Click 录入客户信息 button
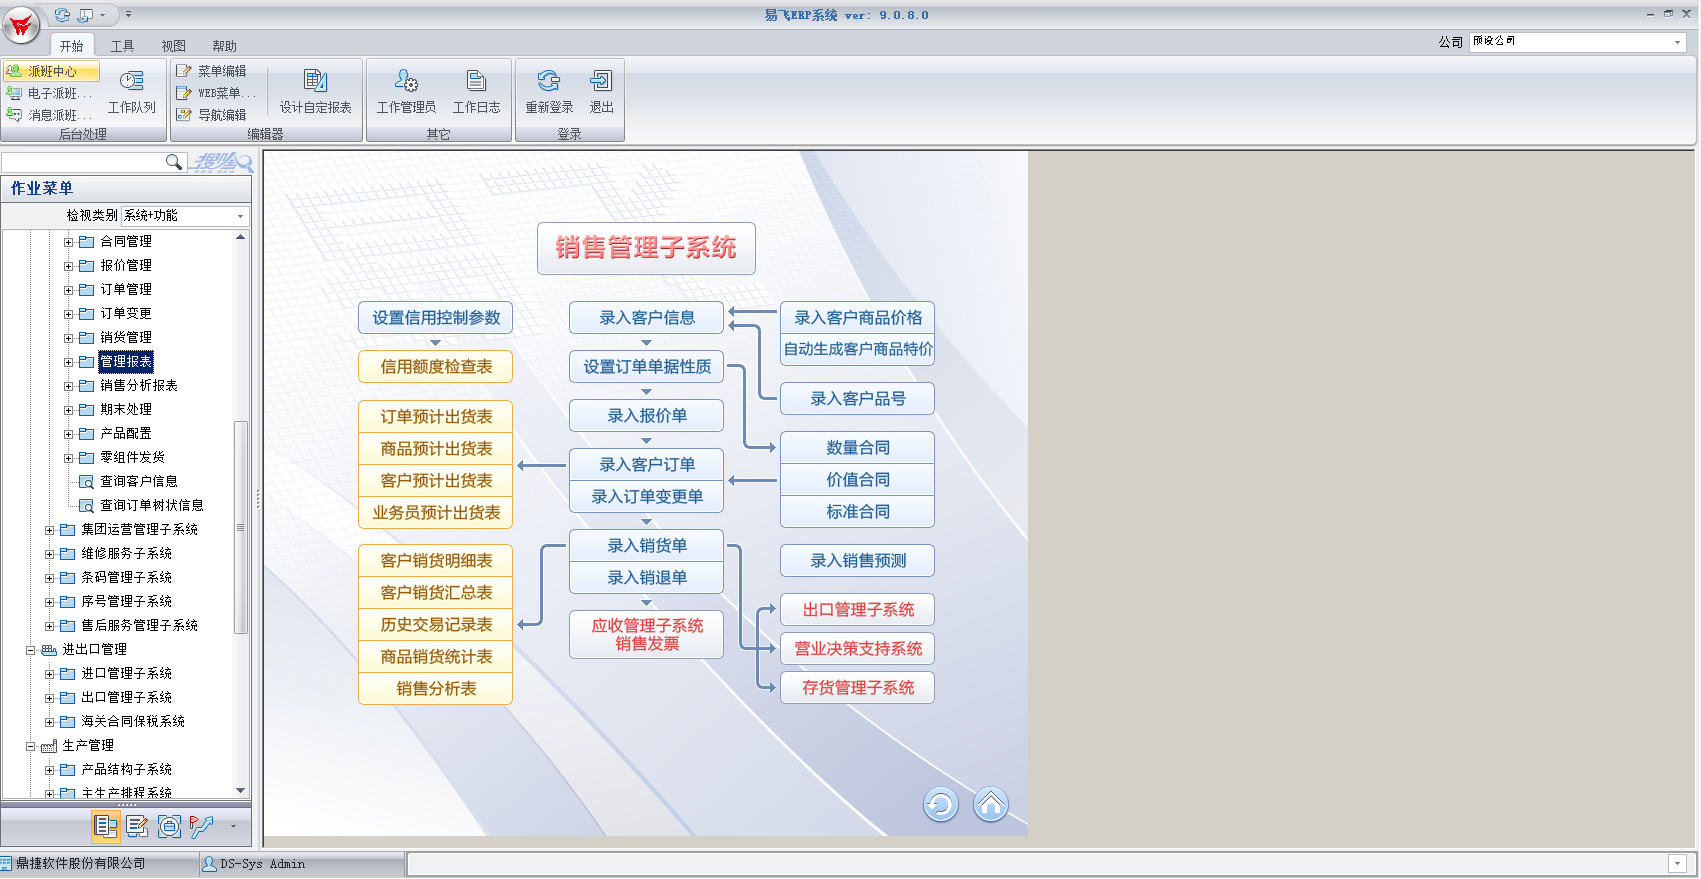The image size is (1701, 879). (x=647, y=317)
